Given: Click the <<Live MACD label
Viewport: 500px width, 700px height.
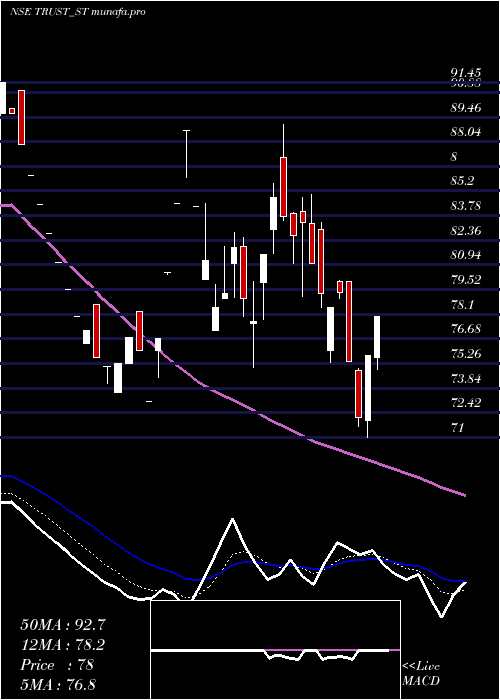Looking at the screenshot, I should click(x=421, y=674).
